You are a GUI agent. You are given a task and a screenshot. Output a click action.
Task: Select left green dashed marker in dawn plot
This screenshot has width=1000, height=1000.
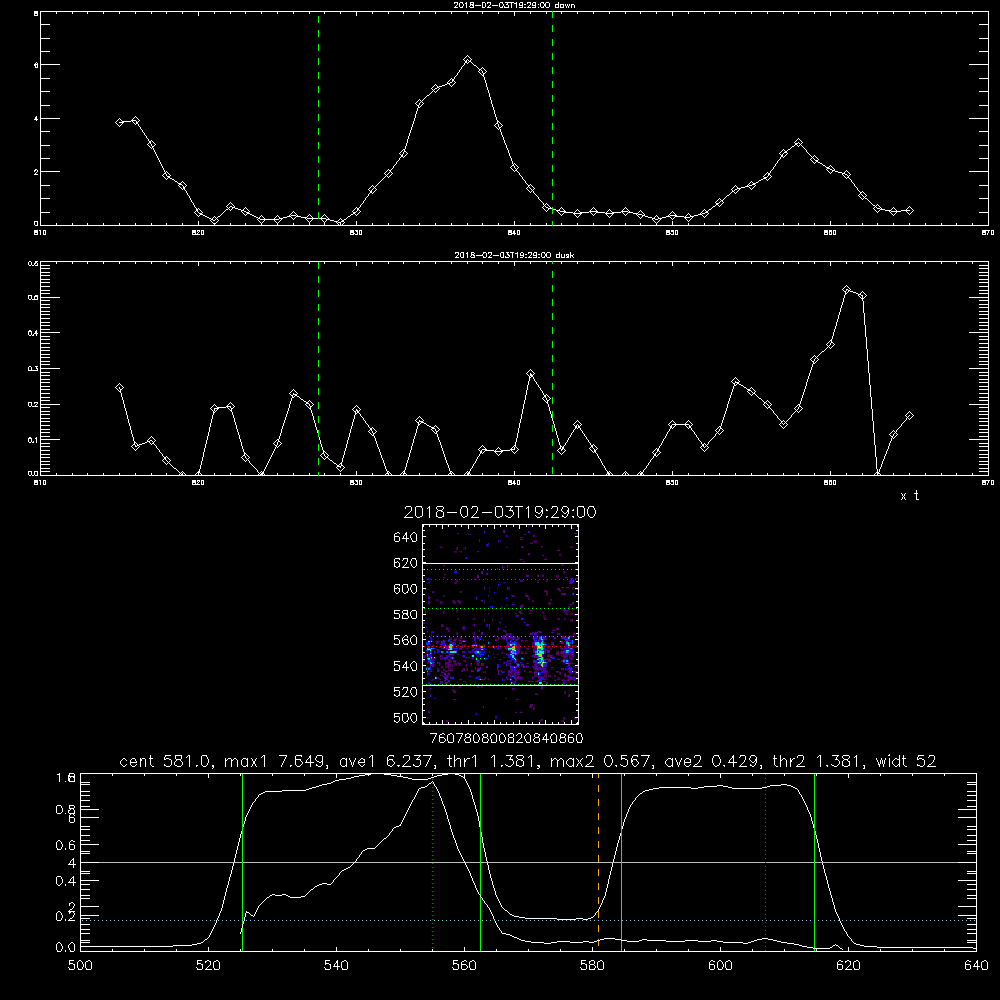pyautogui.click(x=318, y=119)
